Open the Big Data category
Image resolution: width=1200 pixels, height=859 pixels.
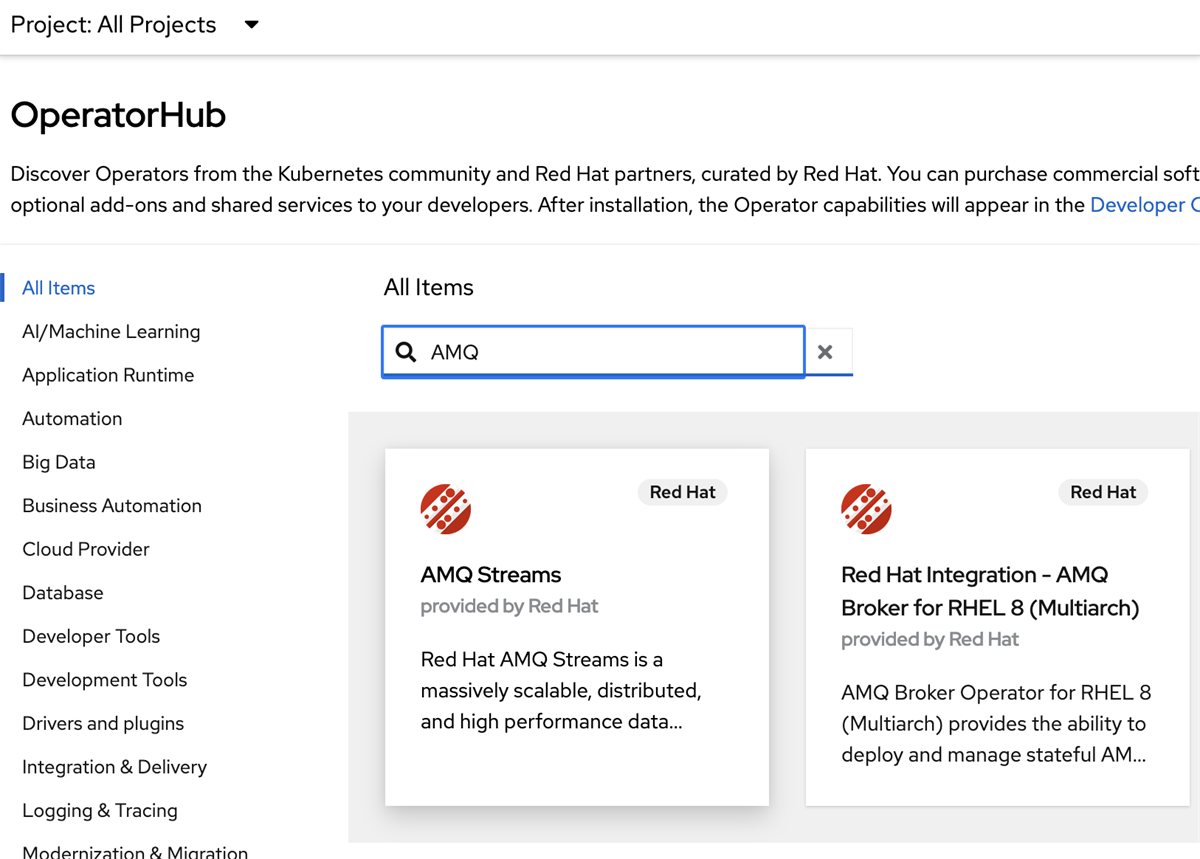[59, 462]
